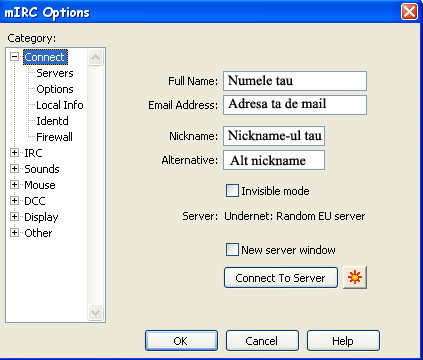Click the category list scroll down arrow
This screenshot has width=423, height=360.
pyautogui.click(x=96, y=312)
